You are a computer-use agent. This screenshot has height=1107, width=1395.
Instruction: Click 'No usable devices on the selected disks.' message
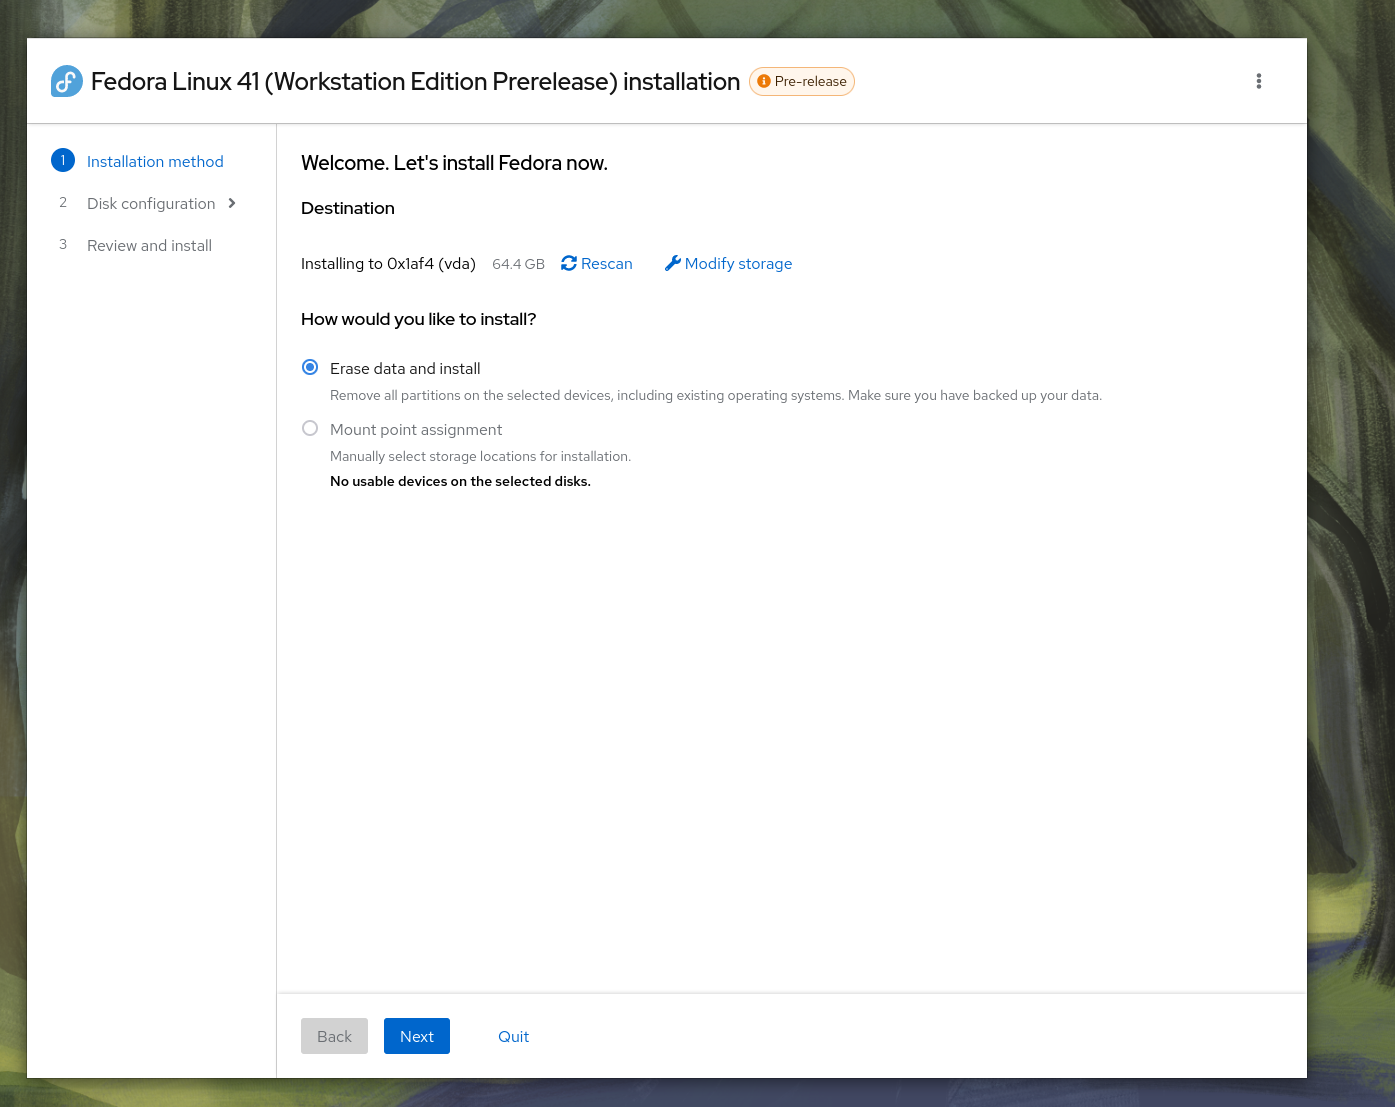click(x=460, y=481)
